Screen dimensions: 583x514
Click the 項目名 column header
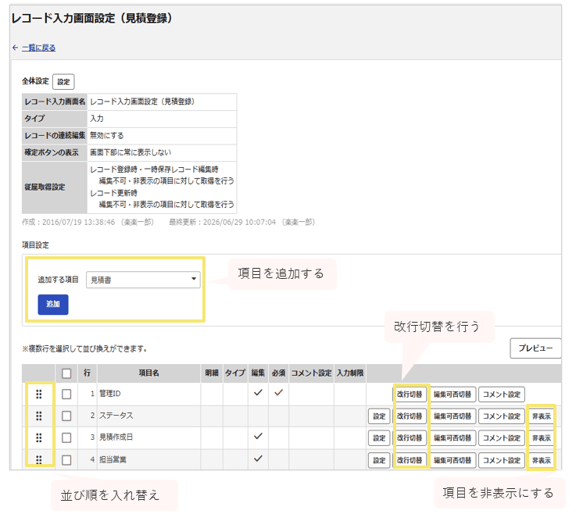pyautogui.click(x=149, y=373)
